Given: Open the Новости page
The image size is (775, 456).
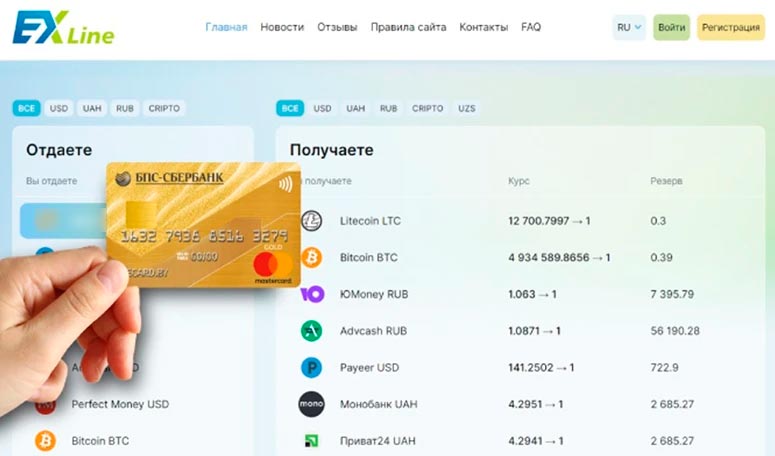Looking at the screenshot, I should coord(282,27).
